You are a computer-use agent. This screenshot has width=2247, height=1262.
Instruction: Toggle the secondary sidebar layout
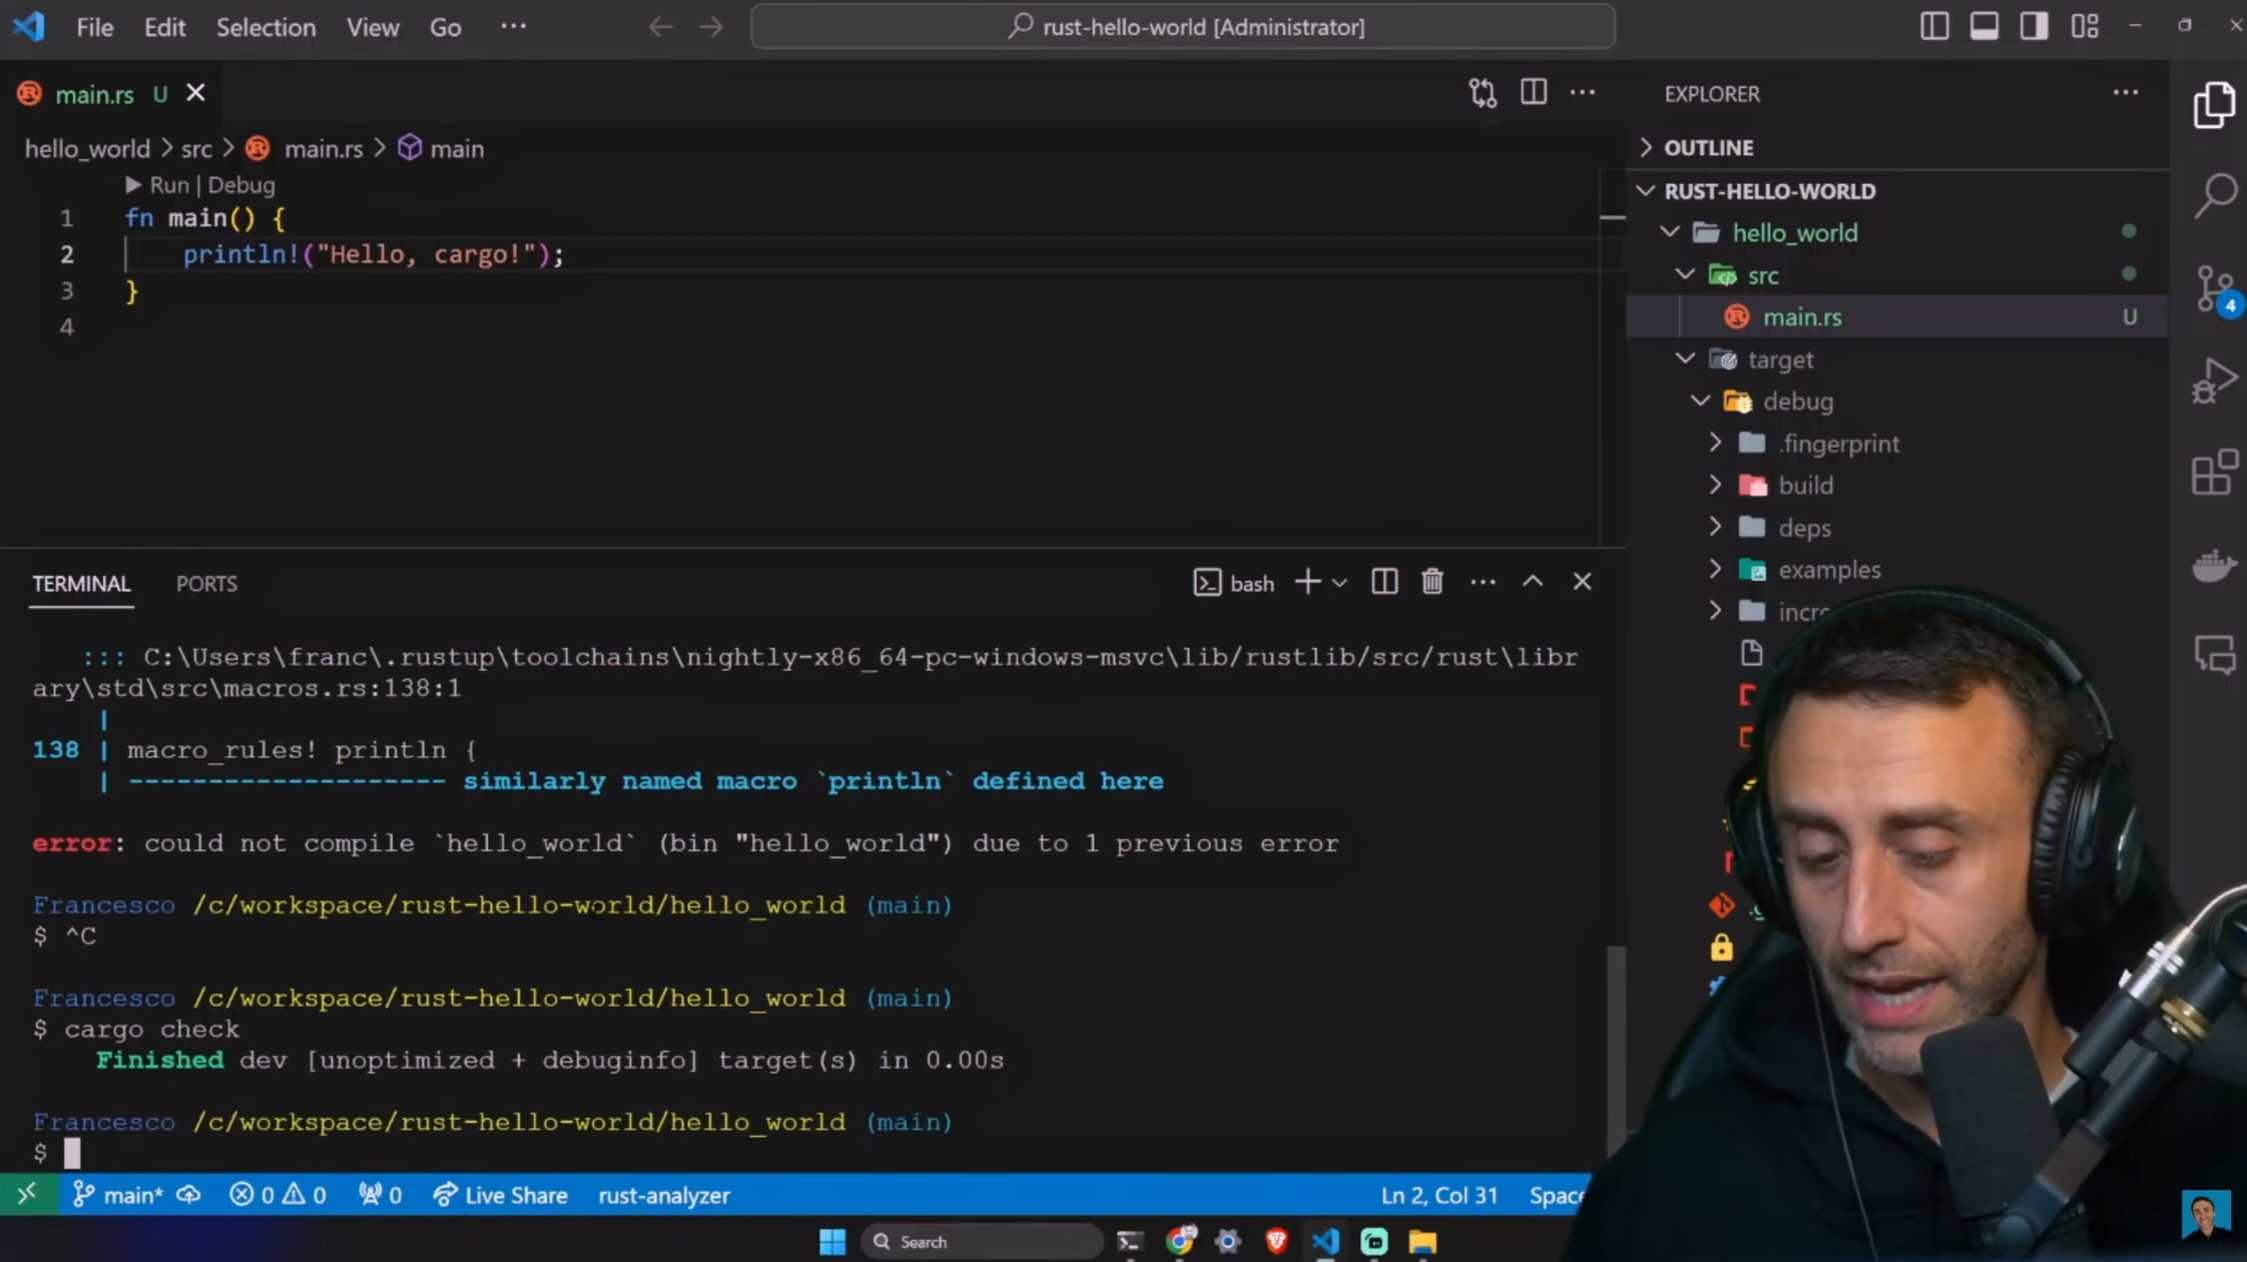[2033, 26]
